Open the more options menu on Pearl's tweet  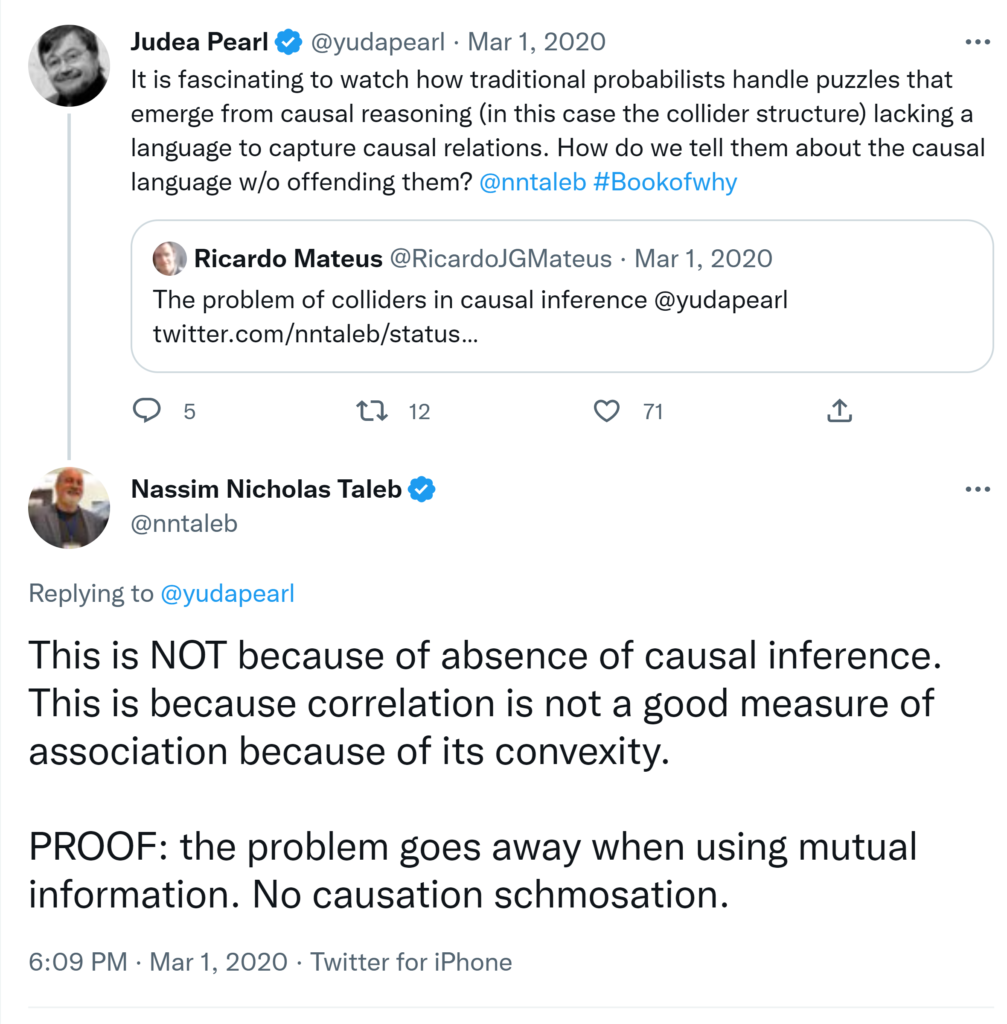click(975, 42)
